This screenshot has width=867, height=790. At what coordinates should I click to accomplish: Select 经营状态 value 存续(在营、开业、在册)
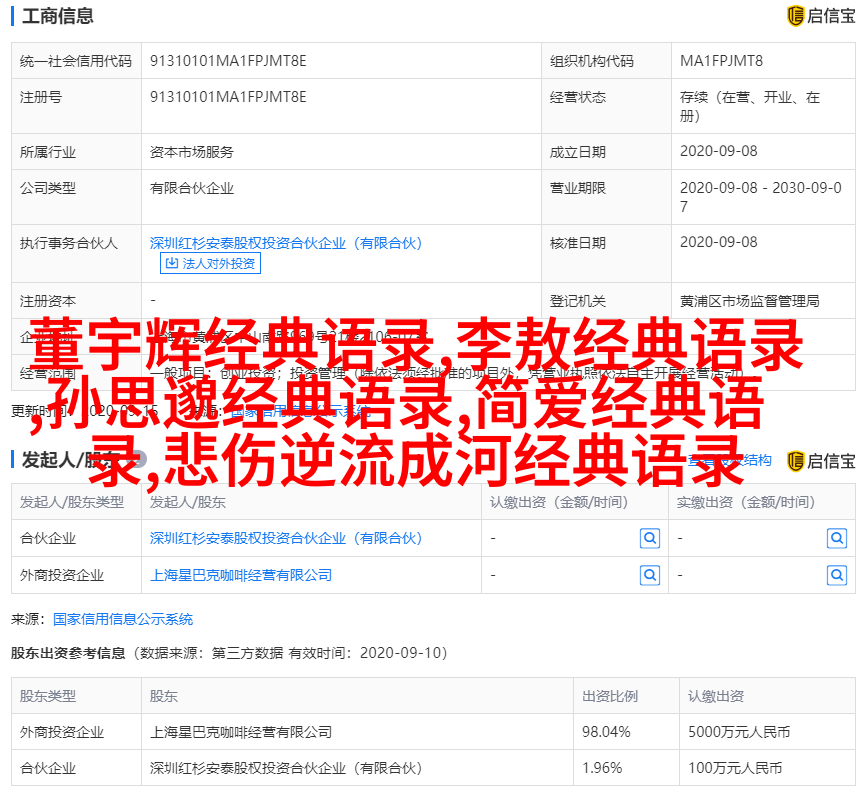tap(749, 106)
